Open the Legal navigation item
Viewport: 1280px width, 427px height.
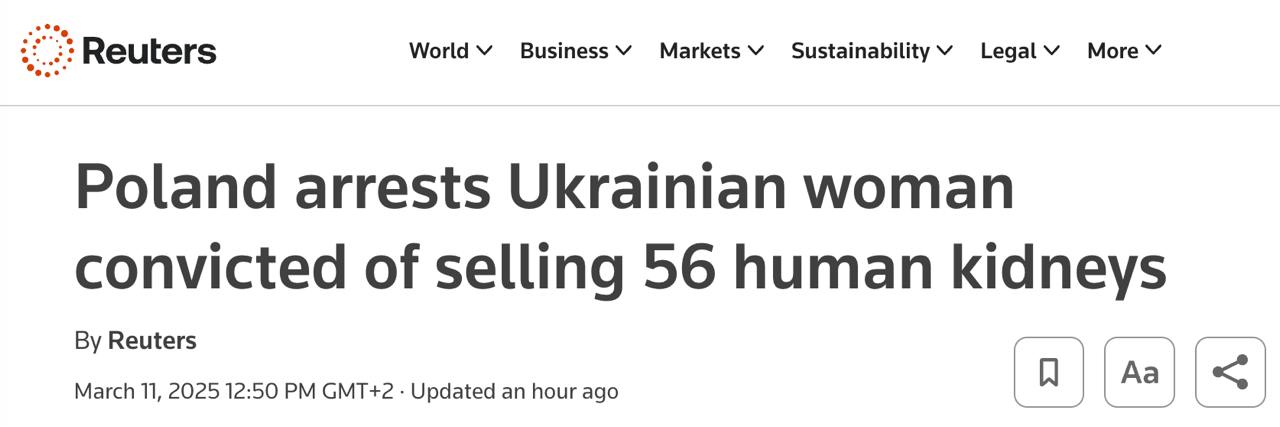[1008, 51]
